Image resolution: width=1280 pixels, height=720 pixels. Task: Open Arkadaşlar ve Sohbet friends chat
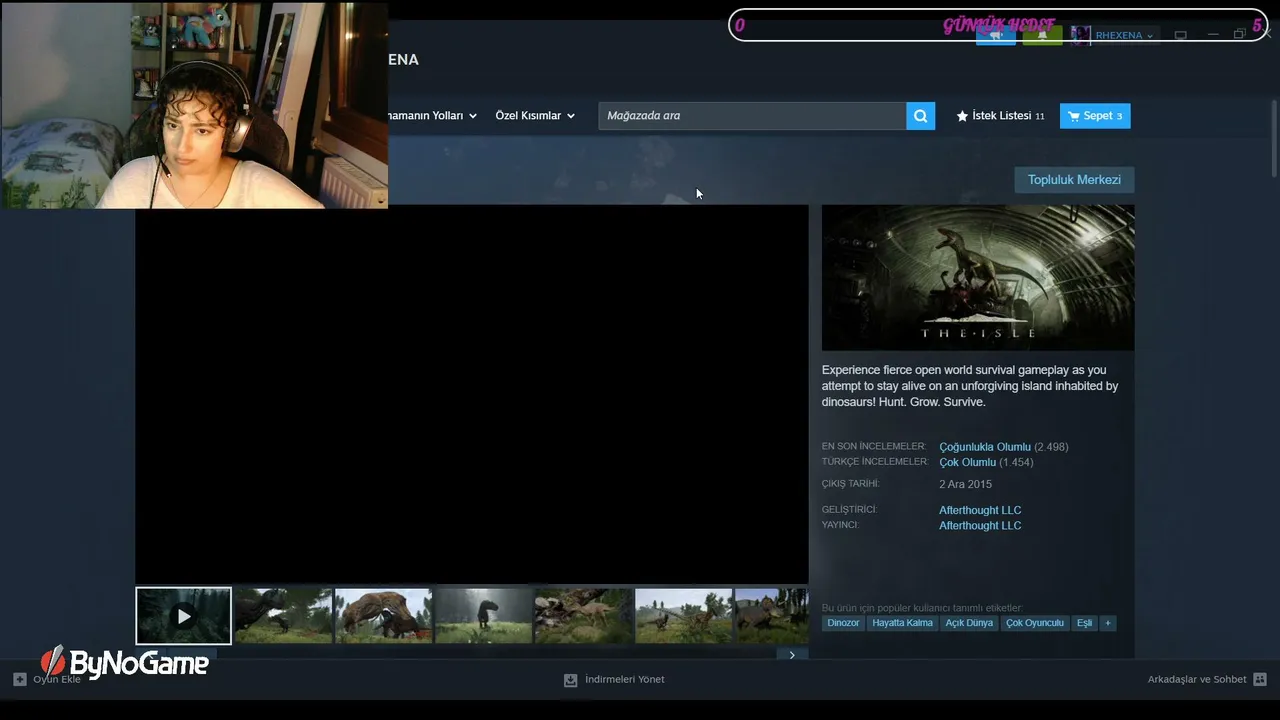1207,680
